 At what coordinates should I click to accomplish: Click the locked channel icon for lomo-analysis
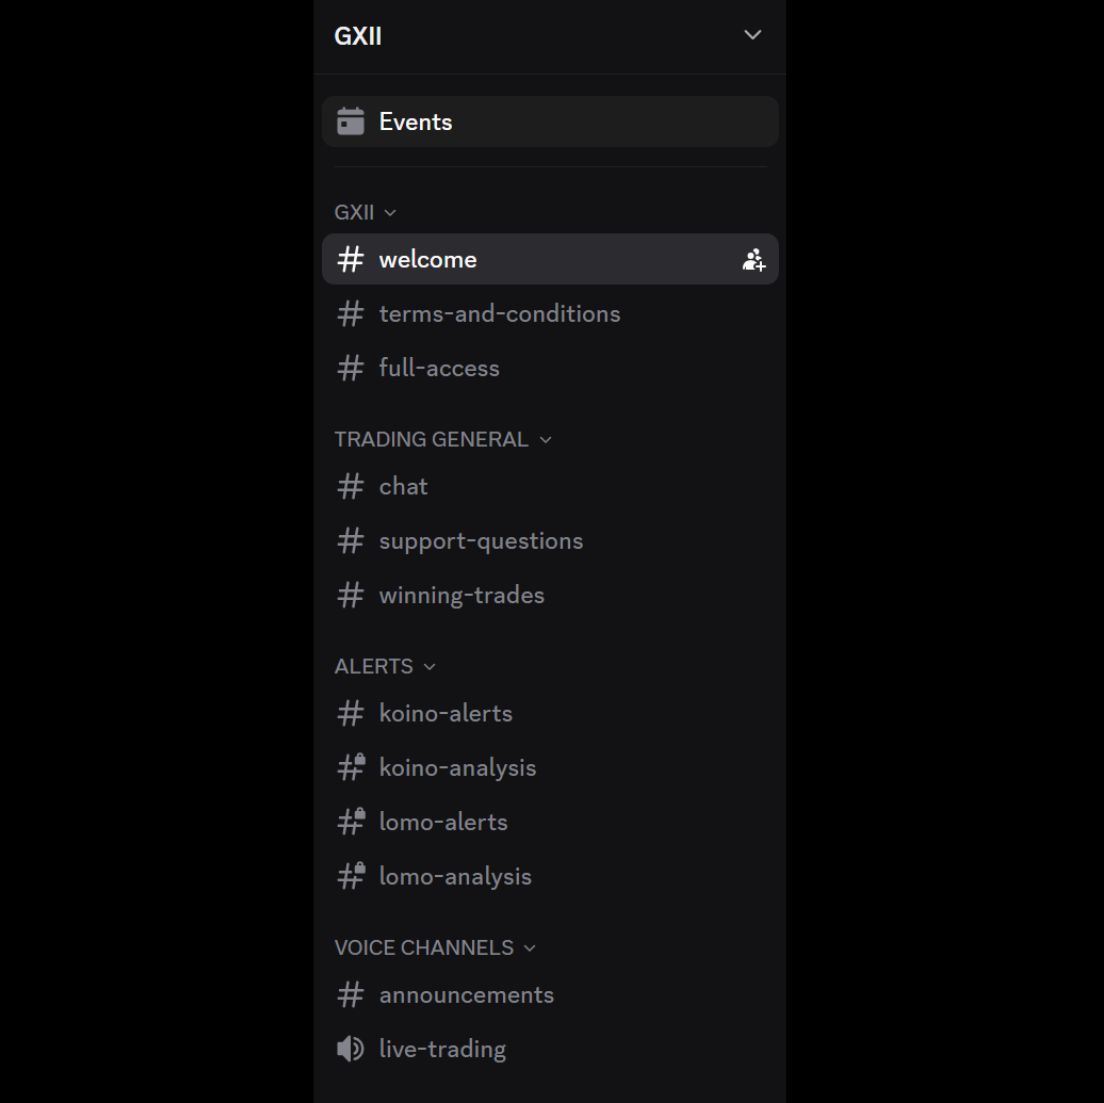(351, 876)
